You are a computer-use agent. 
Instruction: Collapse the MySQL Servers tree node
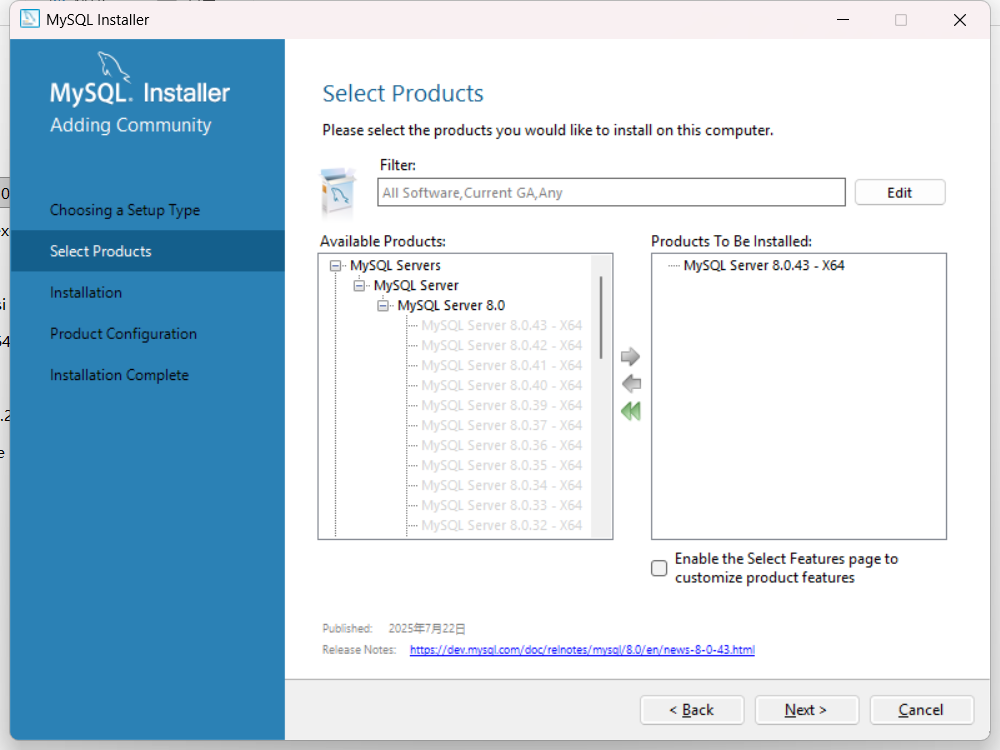tap(335, 265)
